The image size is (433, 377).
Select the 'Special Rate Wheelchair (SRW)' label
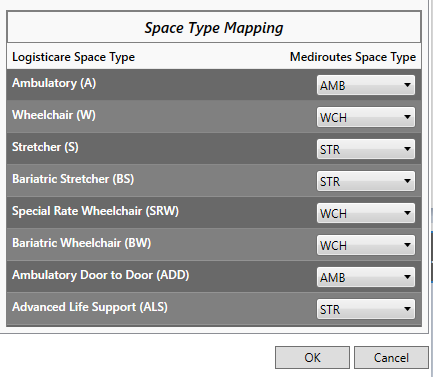[95, 211]
